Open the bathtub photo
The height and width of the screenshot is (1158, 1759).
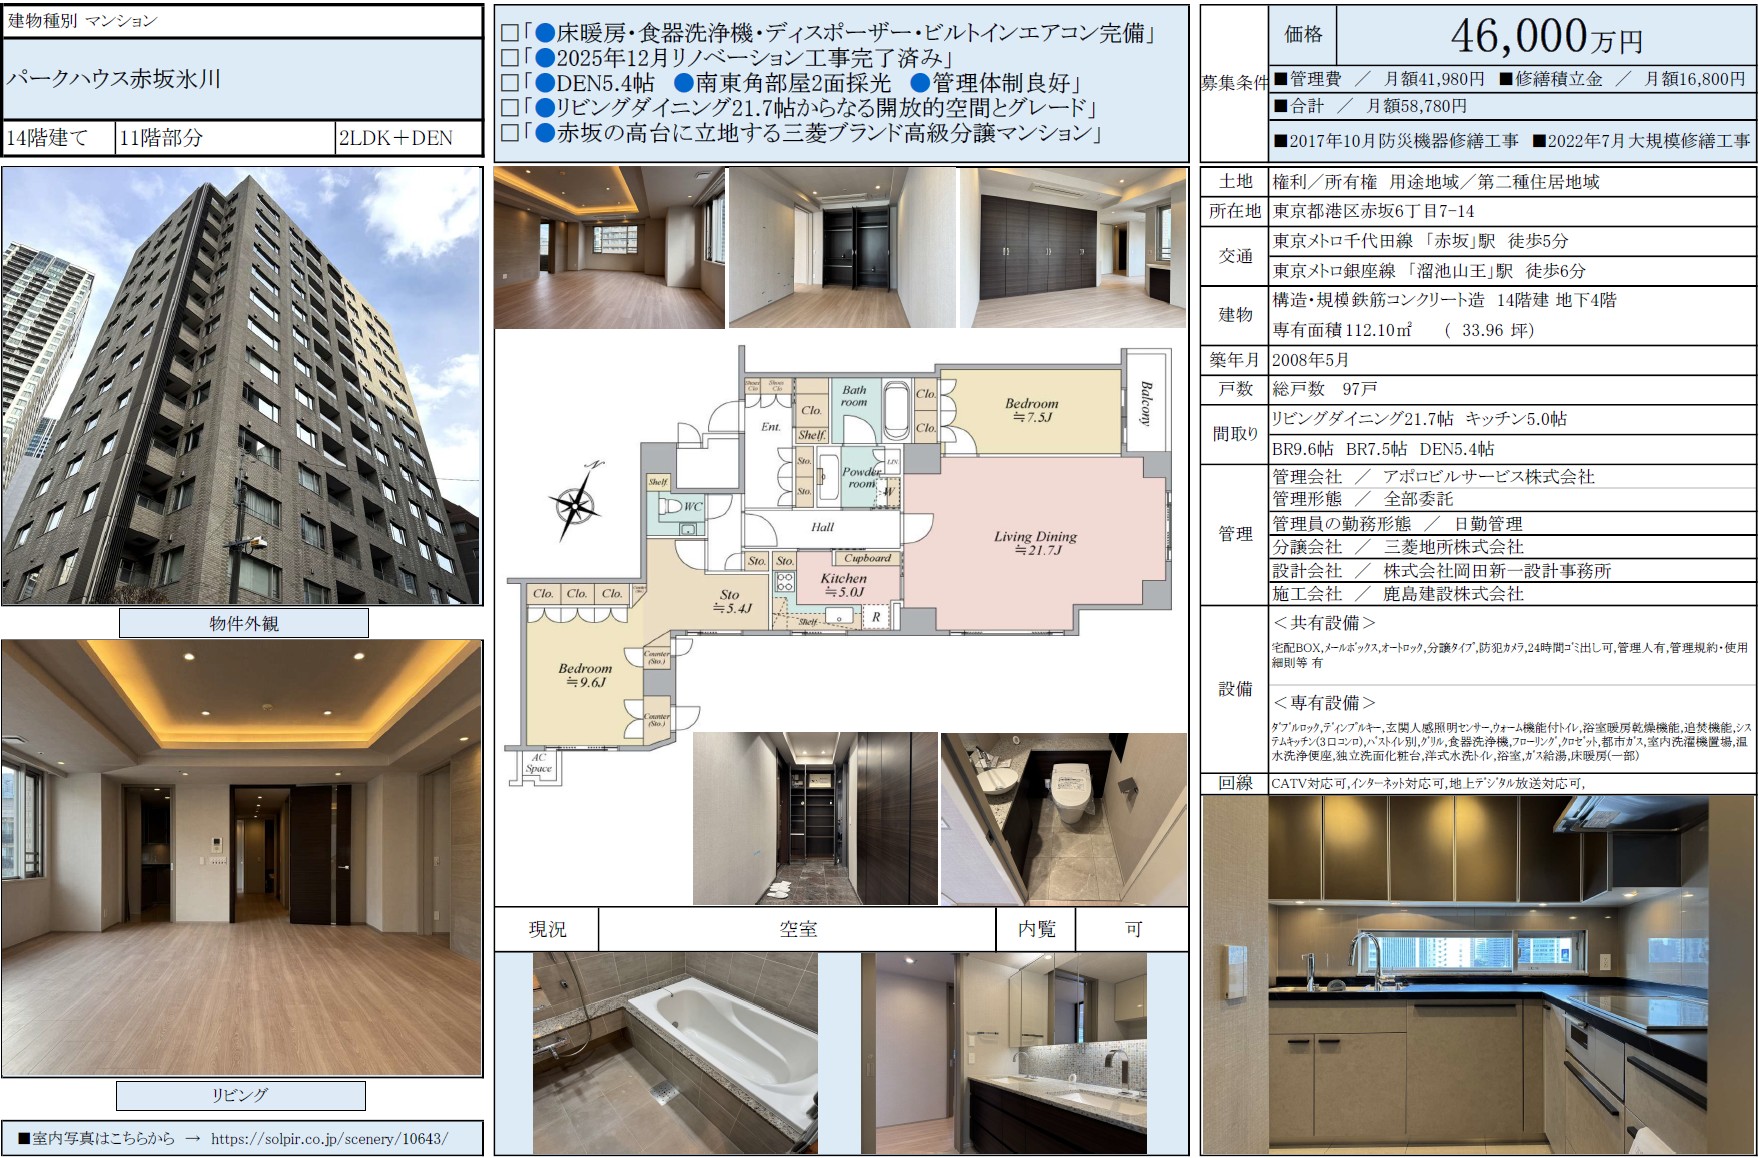(x=675, y=1052)
